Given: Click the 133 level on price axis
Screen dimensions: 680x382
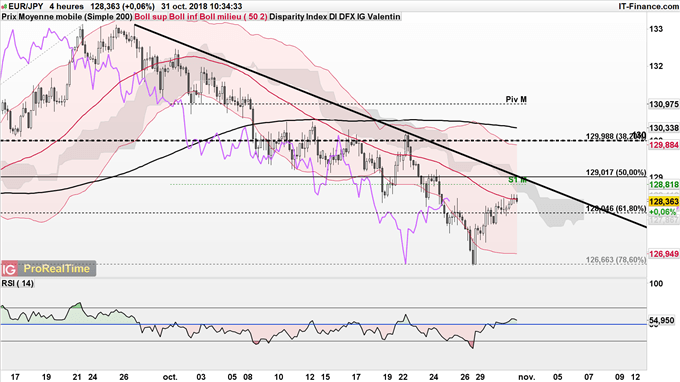Looking at the screenshot, I should point(656,29).
